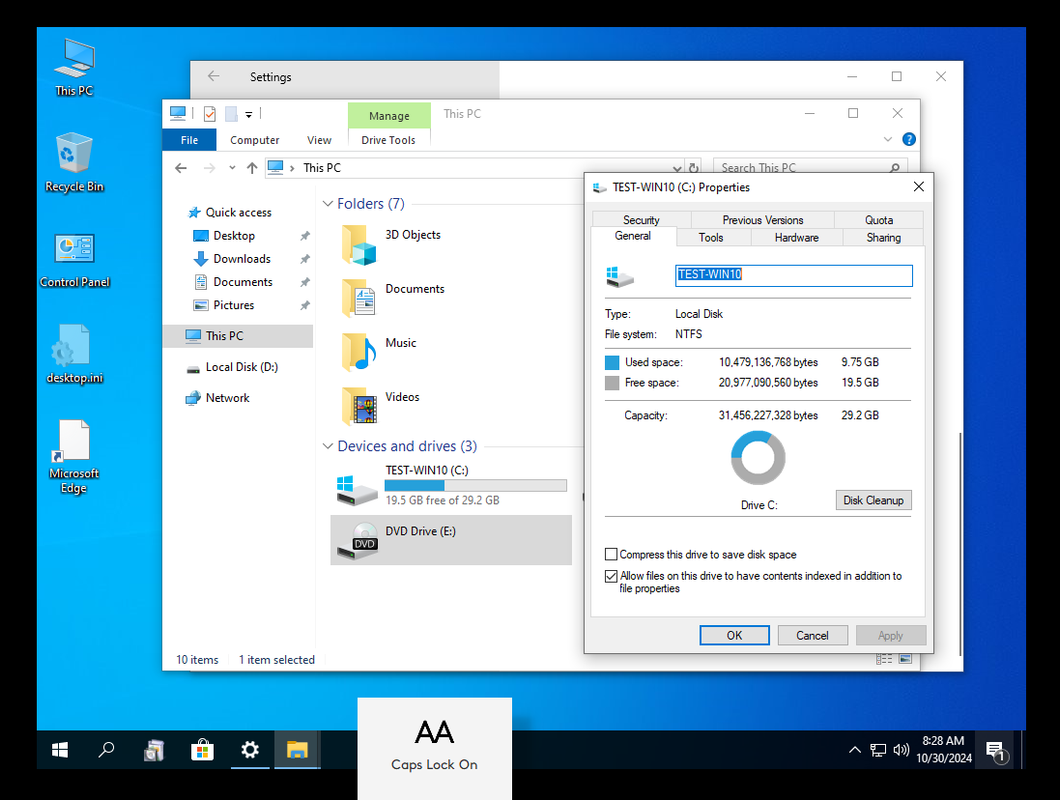Click the New folder quick access toolbar icon
The image size is (1060, 800).
point(231,114)
